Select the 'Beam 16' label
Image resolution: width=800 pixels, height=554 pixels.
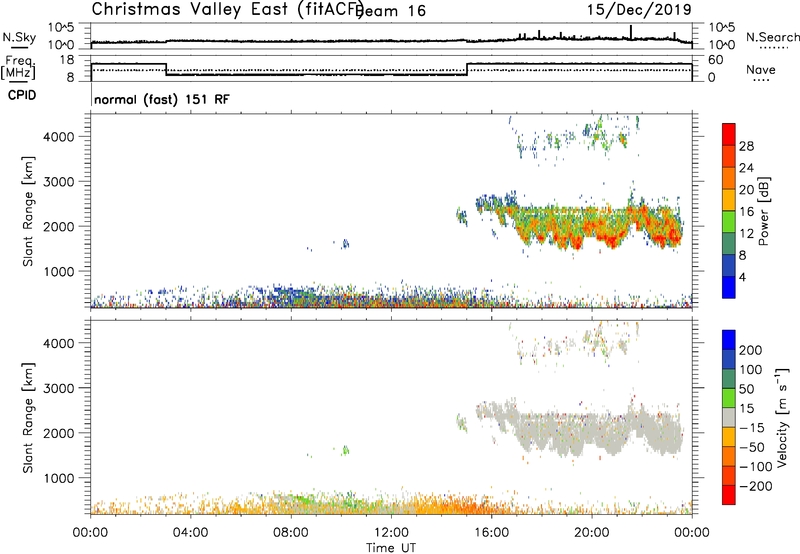pyautogui.click(x=391, y=11)
